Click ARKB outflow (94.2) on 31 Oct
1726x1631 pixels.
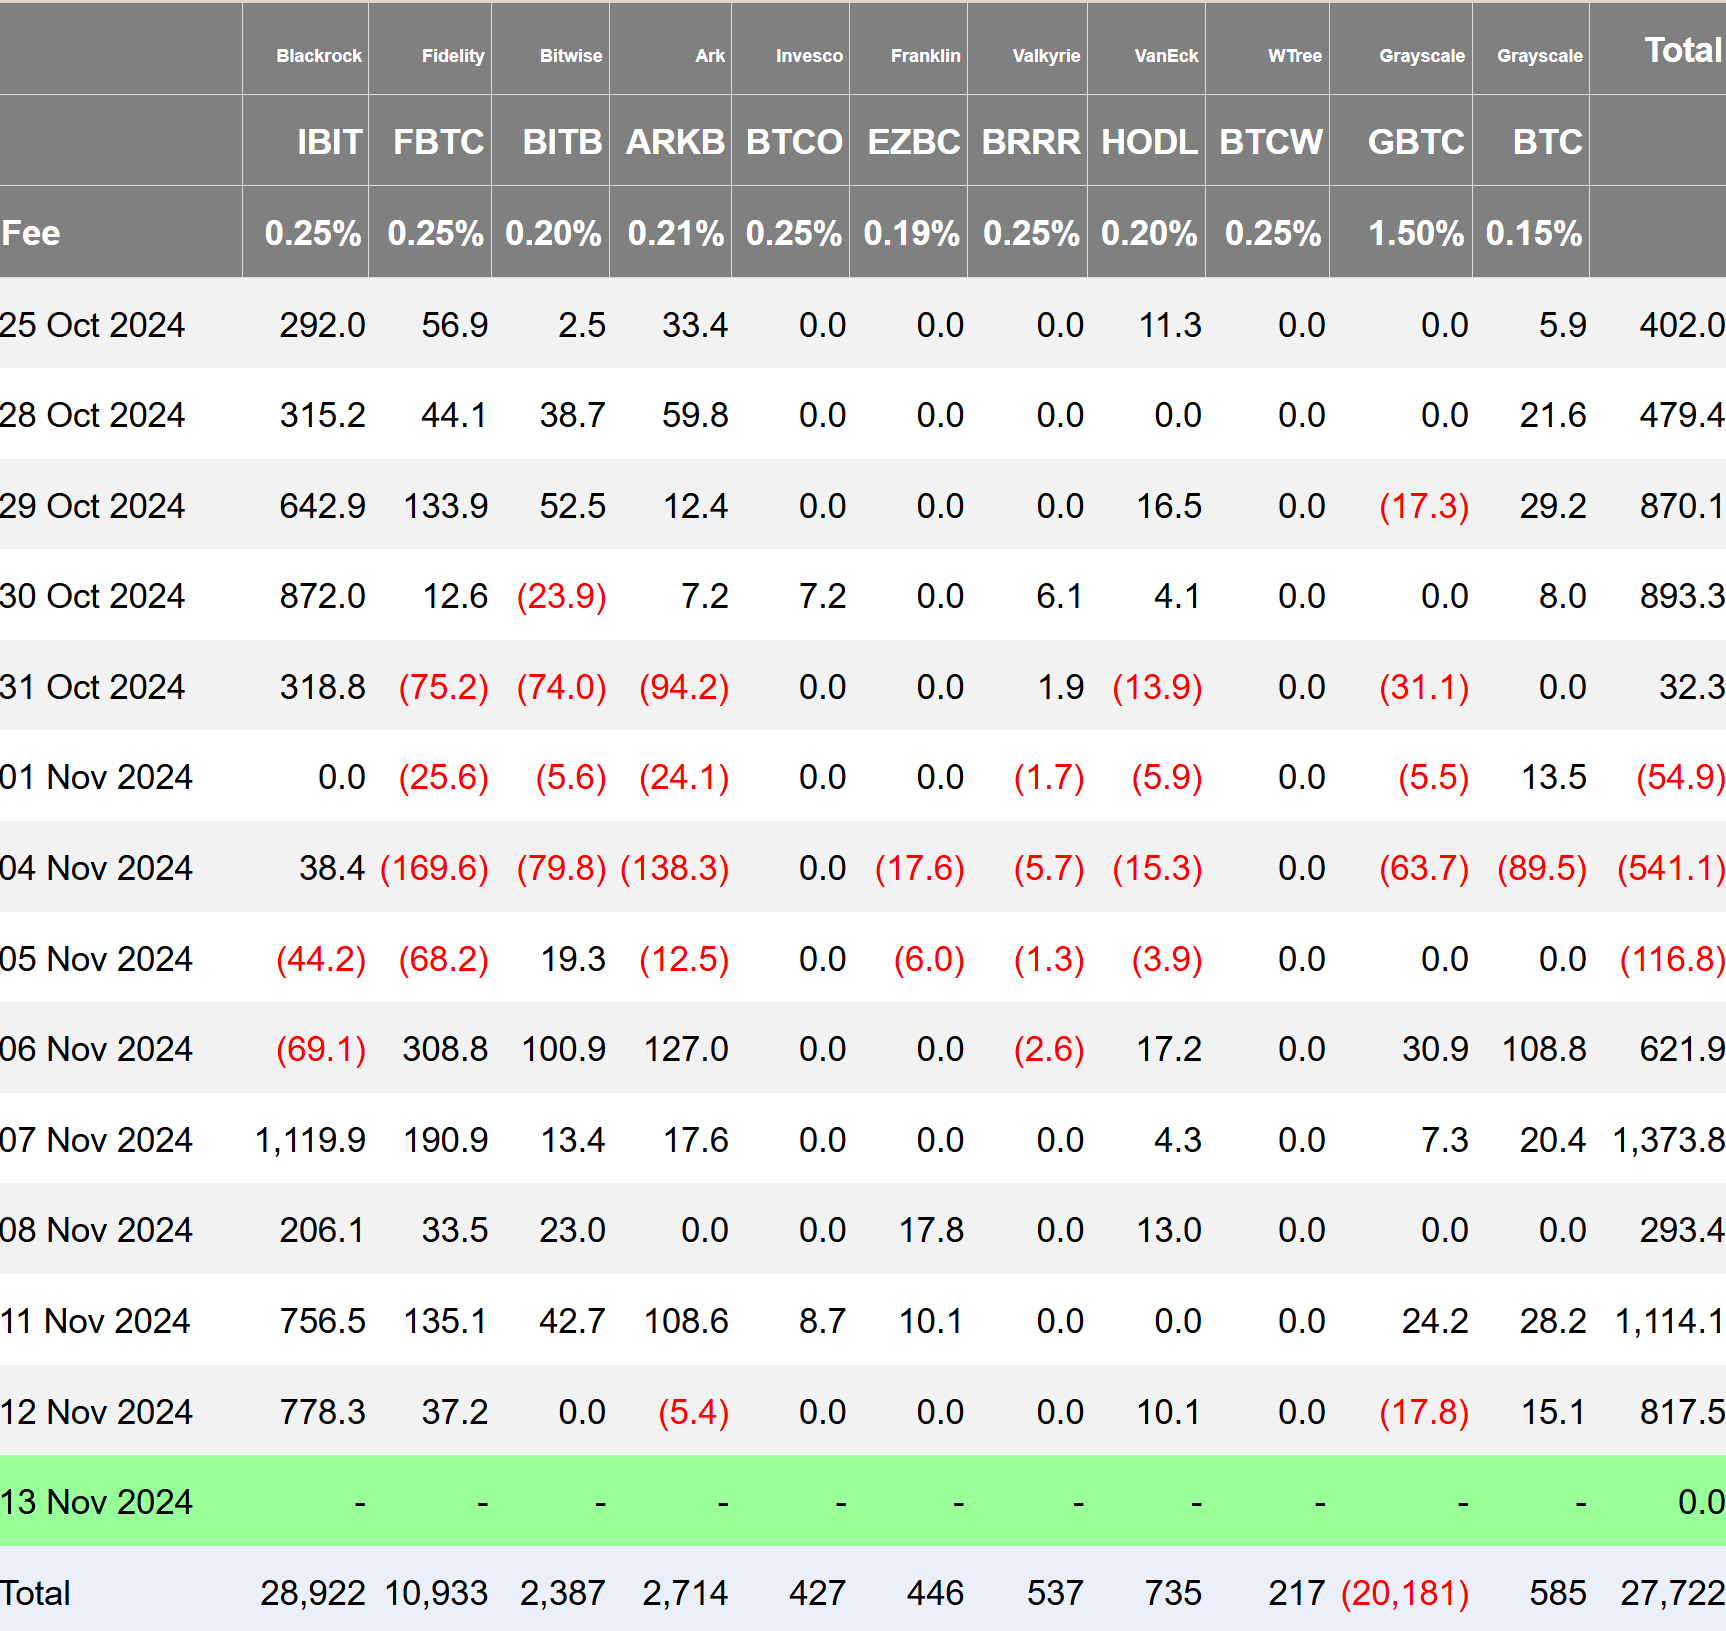click(x=684, y=687)
